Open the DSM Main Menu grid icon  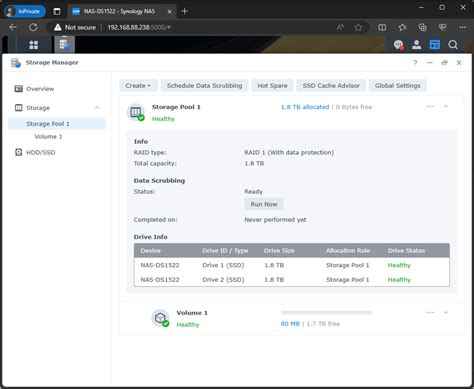[x=34, y=45]
